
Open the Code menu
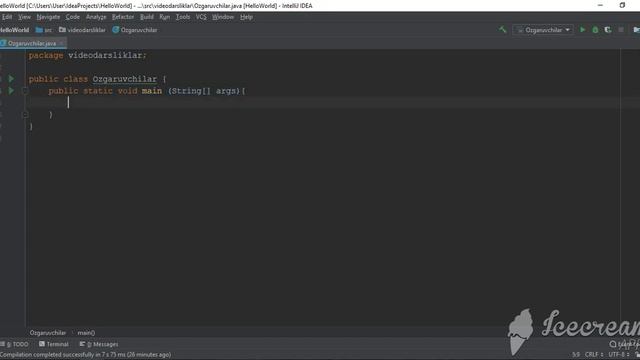(73, 17)
